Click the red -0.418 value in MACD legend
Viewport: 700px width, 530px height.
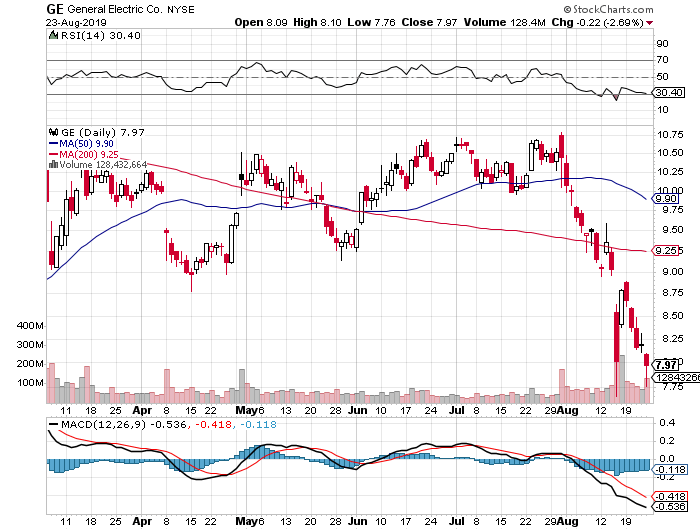tap(213, 424)
